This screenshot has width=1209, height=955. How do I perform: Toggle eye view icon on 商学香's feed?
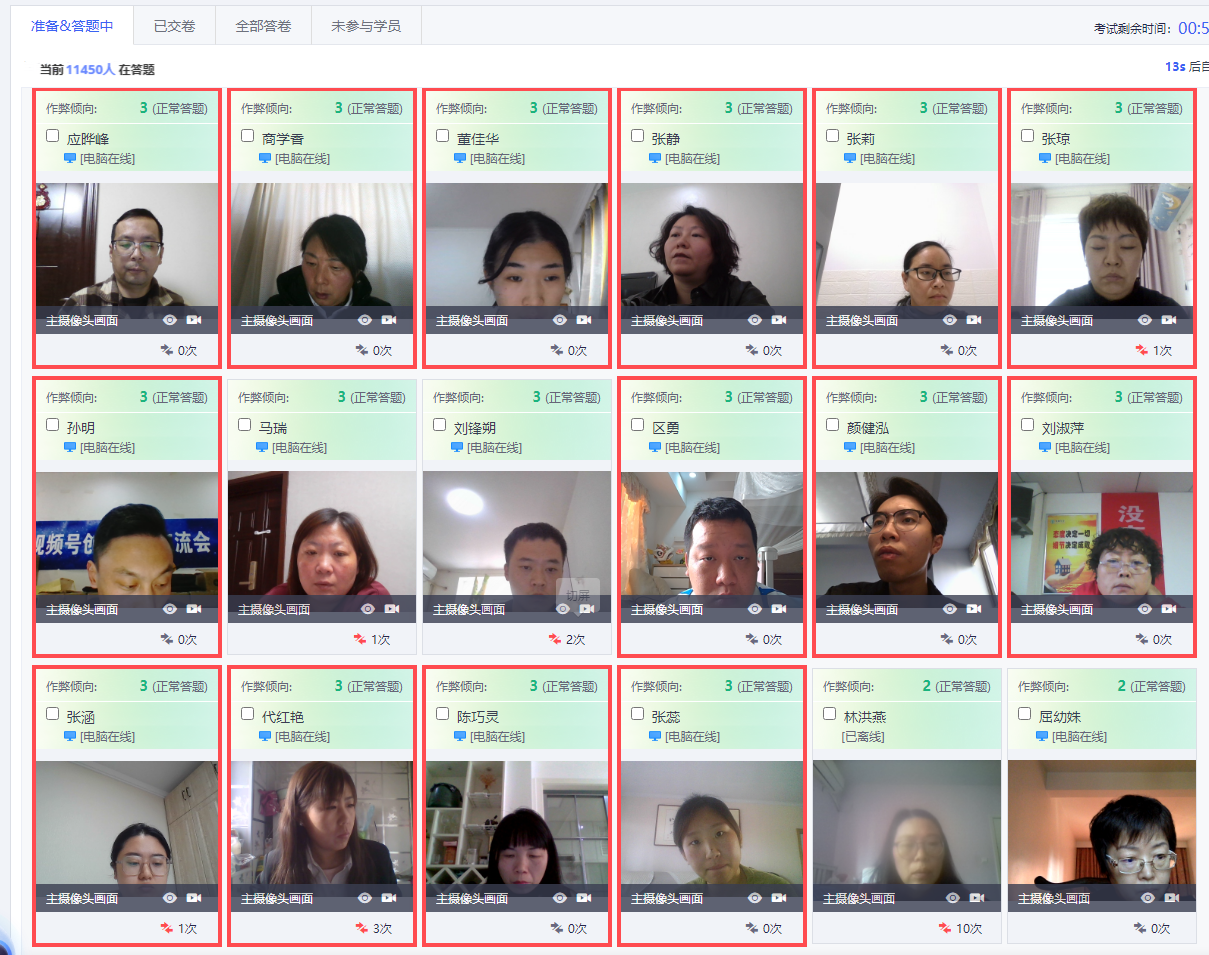tap(365, 320)
